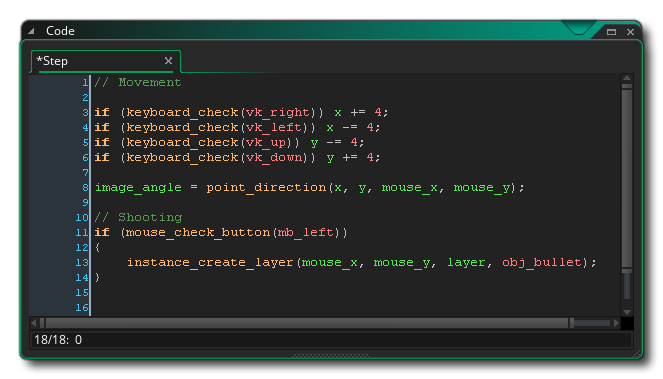Click the Code window title text

pos(60,31)
